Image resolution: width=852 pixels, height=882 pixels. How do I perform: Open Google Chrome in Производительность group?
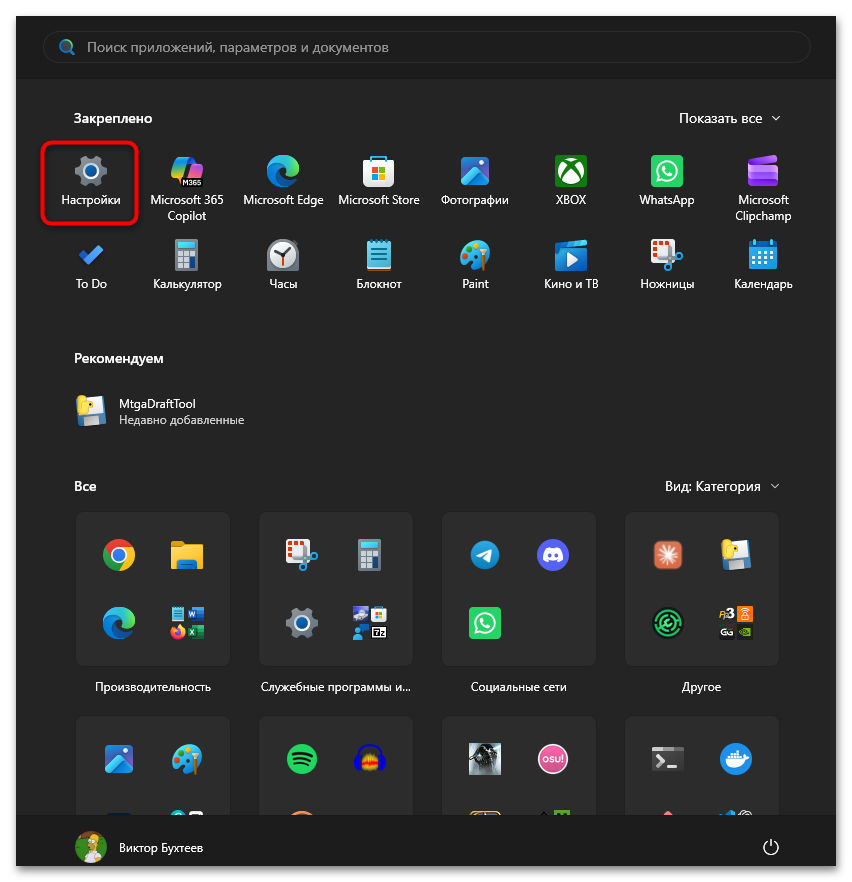click(119, 555)
